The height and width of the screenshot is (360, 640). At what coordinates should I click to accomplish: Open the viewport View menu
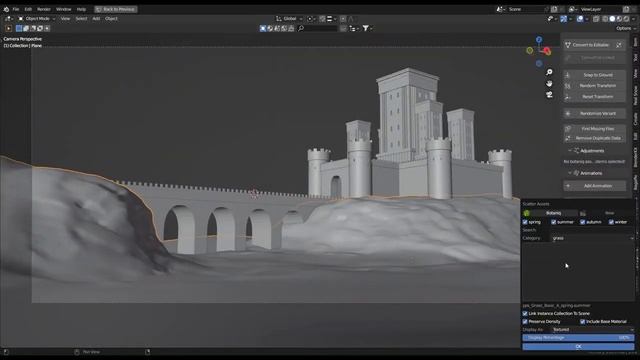65,19
